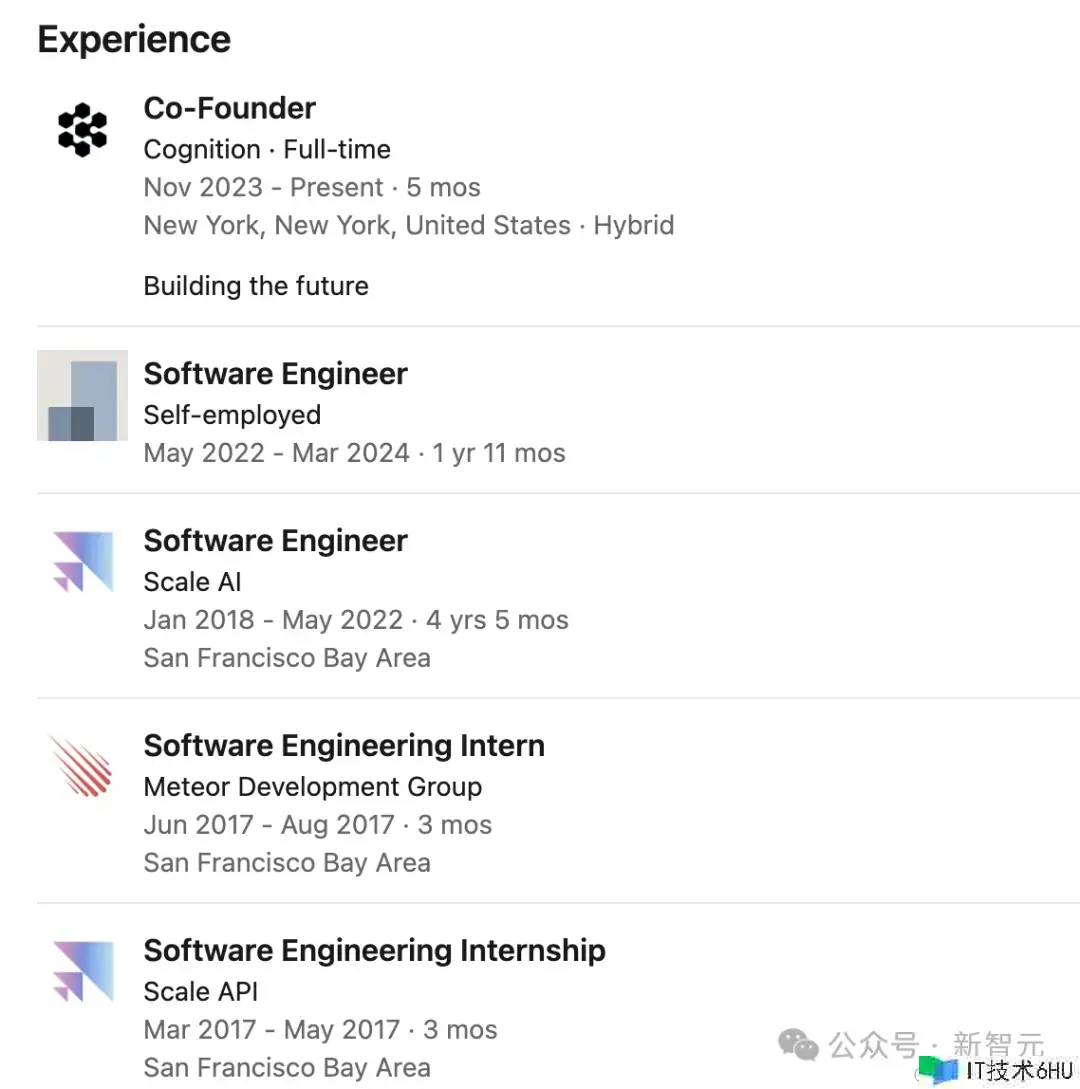The width and height of the screenshot is (1080, 1089).
Task: Click the Meteor Development Group name
Action: point(313,787)
